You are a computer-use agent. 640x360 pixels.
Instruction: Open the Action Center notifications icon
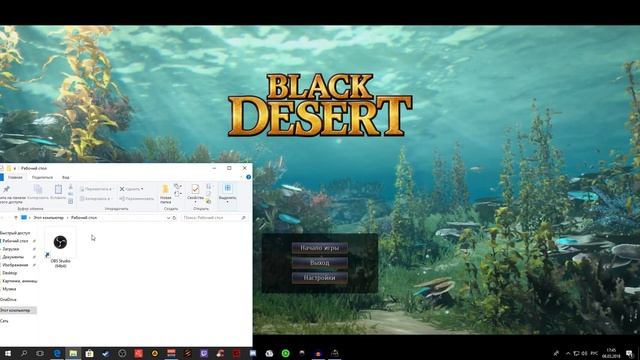click(x=630, y=353)
